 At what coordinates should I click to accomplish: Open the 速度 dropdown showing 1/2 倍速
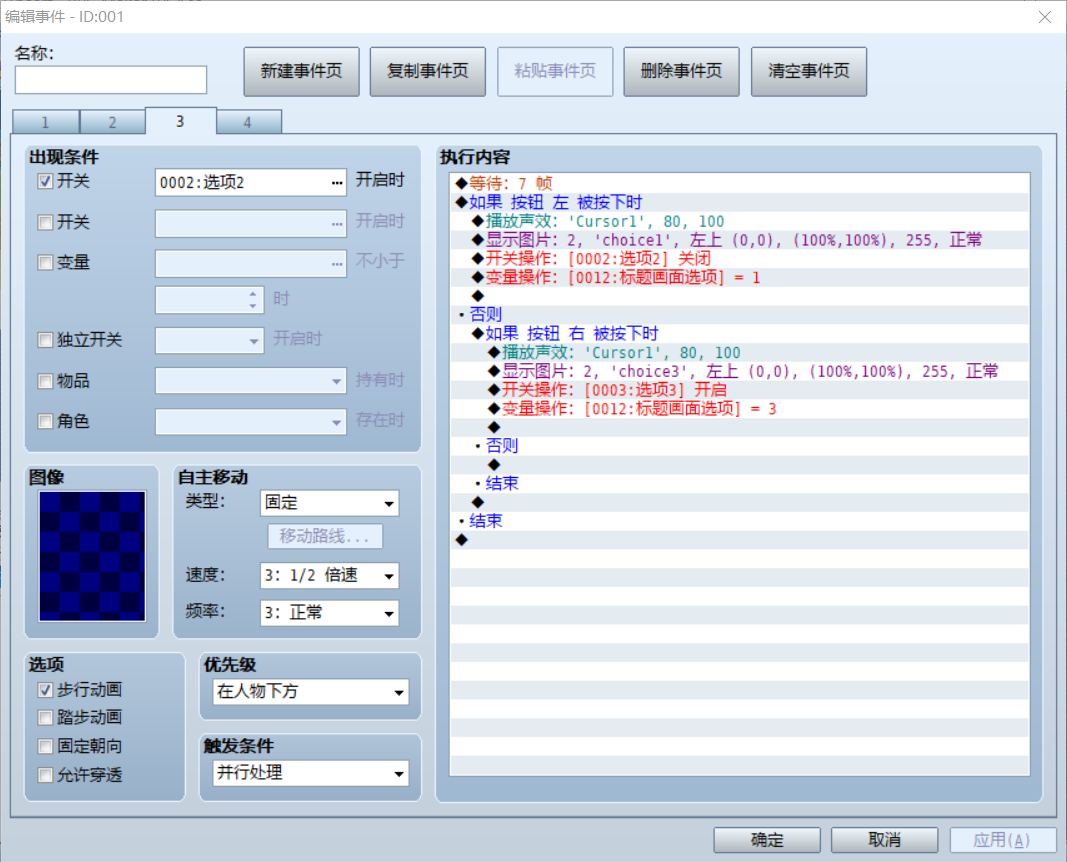pos(329,576)
